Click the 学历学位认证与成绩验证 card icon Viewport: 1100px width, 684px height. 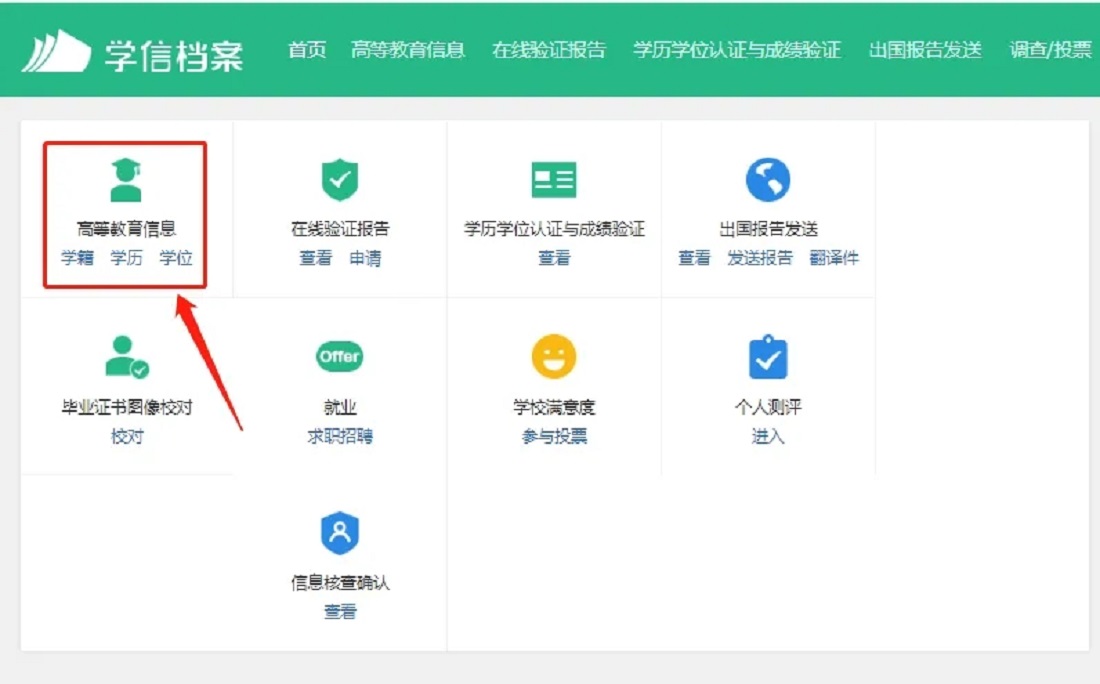point(553,179)
